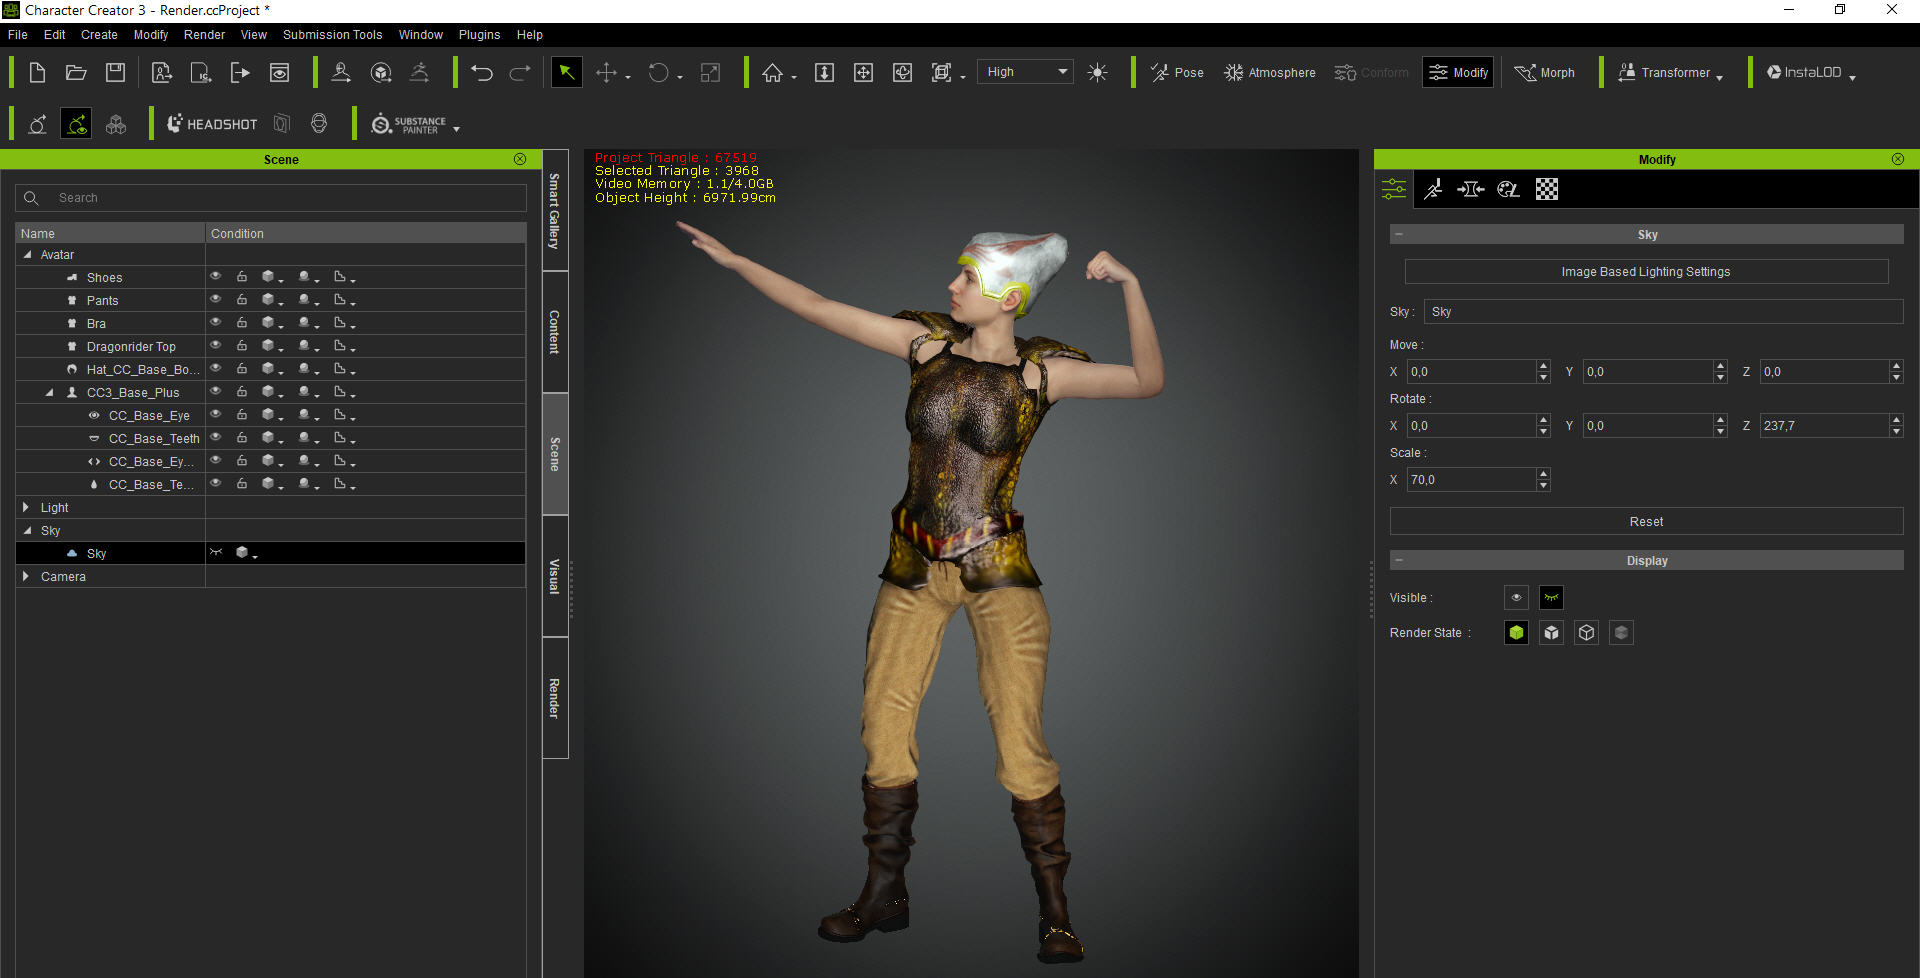Viewport: 1920px width, 978px height.
Task: Click the Home camera view icon
Action: 772,72
